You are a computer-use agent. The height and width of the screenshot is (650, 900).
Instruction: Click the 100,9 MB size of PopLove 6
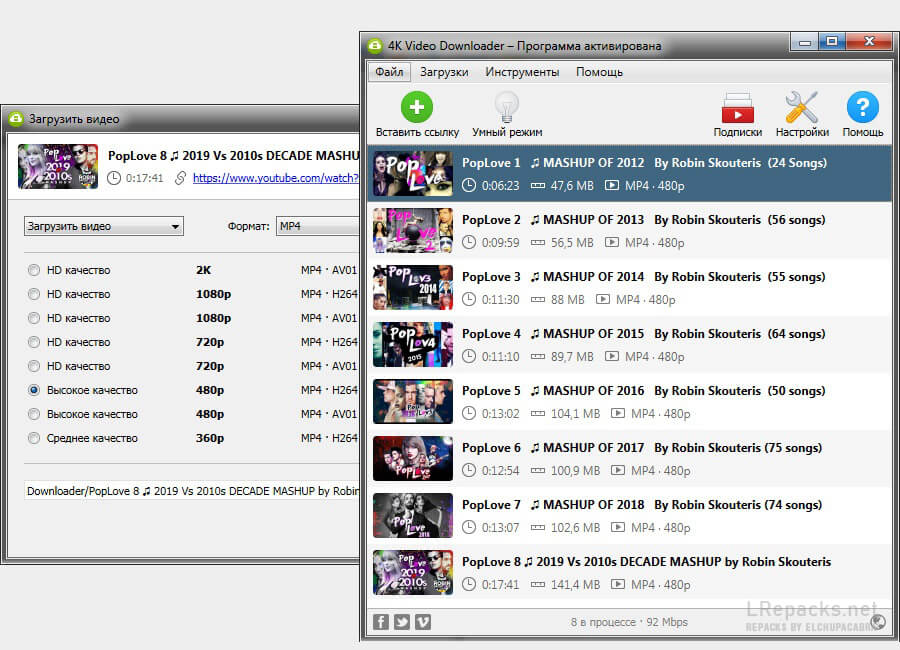coord(575,470)
